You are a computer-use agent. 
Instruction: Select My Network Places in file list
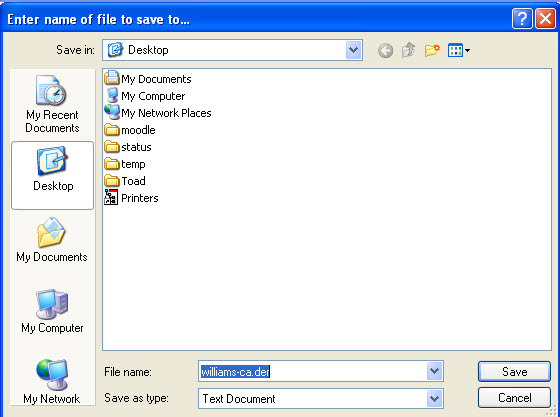pos(158,113)
